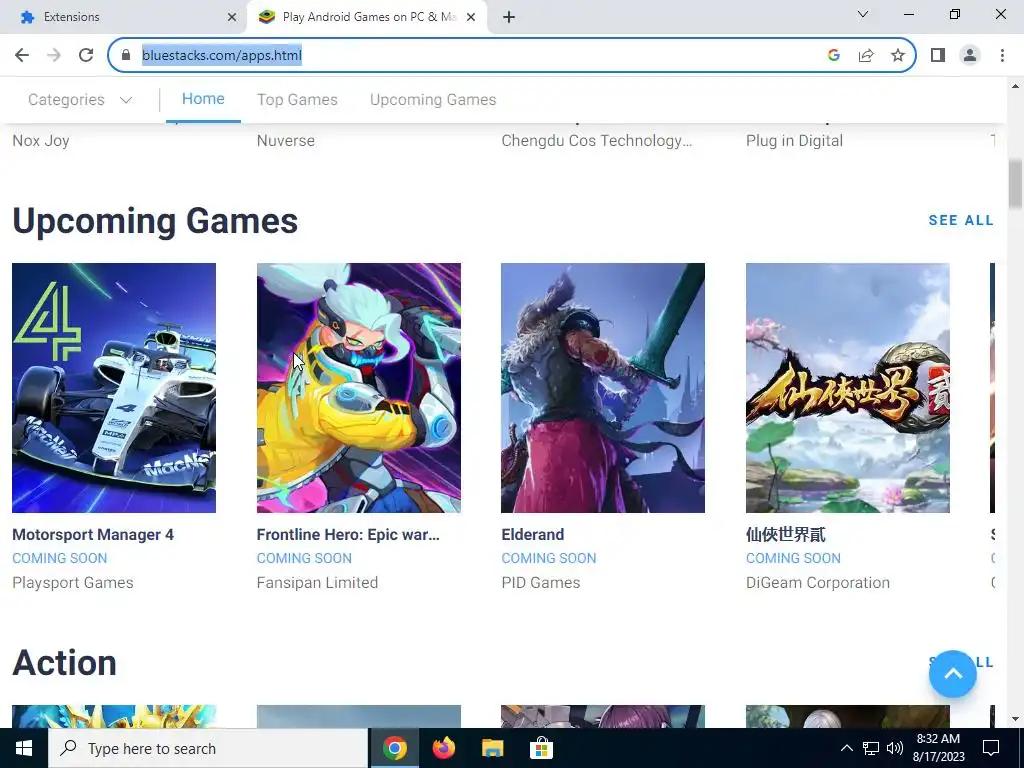Click Fansipan Limited developer name
The height and width of the screenshot is (768, 1024).
click(317, 583)
